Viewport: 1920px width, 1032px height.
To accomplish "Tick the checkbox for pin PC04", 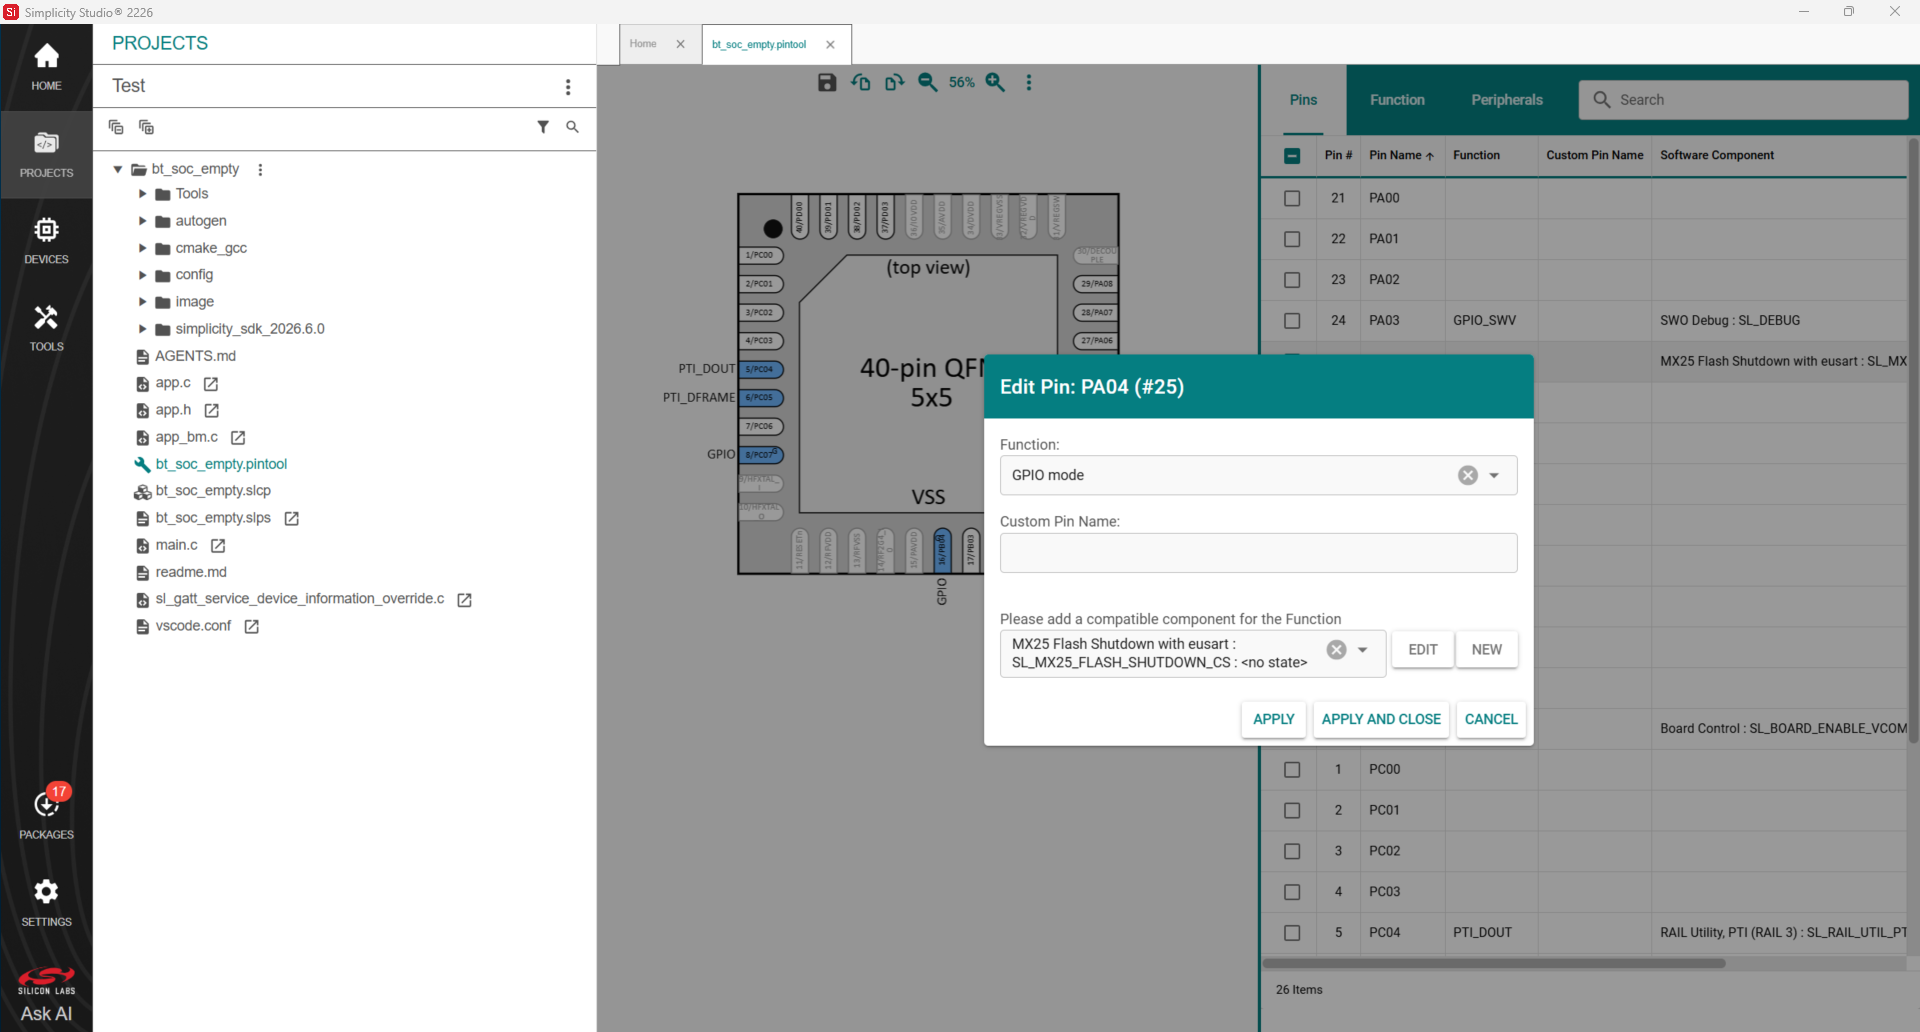I will [x=1292, y=933].
